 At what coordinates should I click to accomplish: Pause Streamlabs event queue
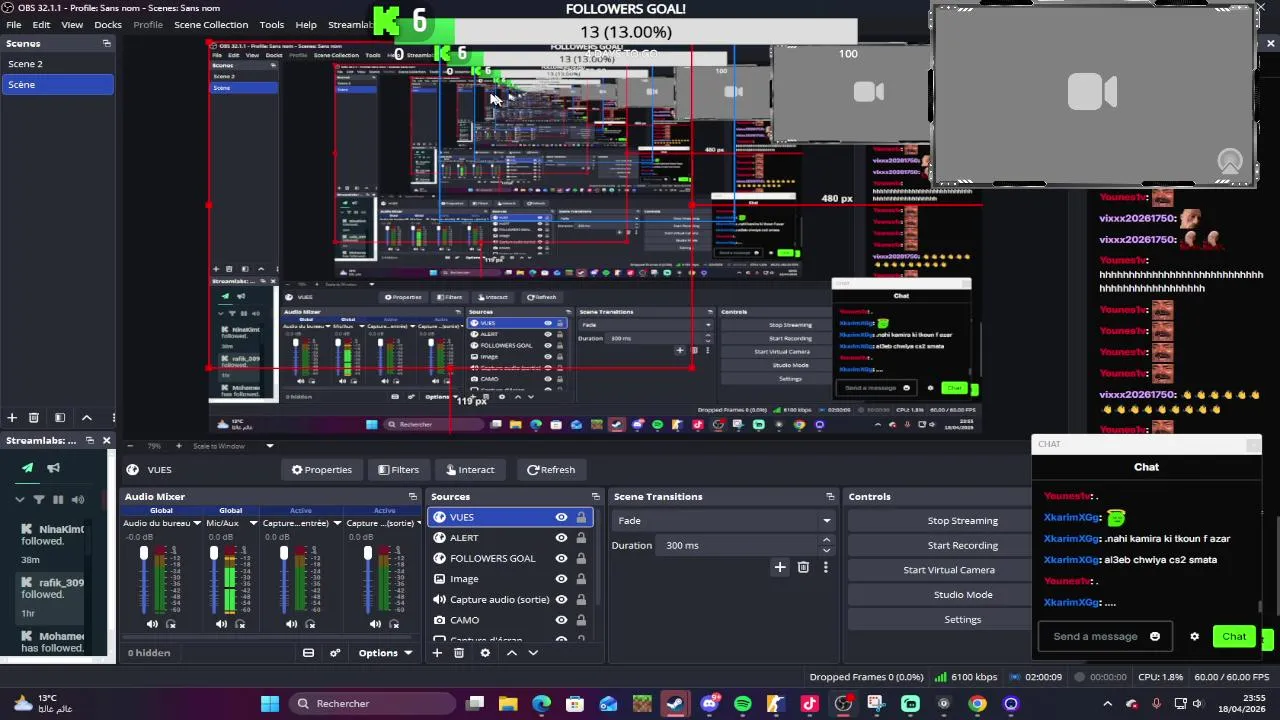(x=58, y=499)
